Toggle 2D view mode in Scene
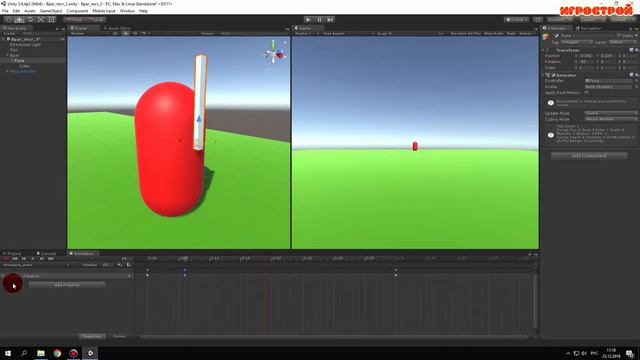Viewport: 640px width, 360px height. (x=116, y=33)
